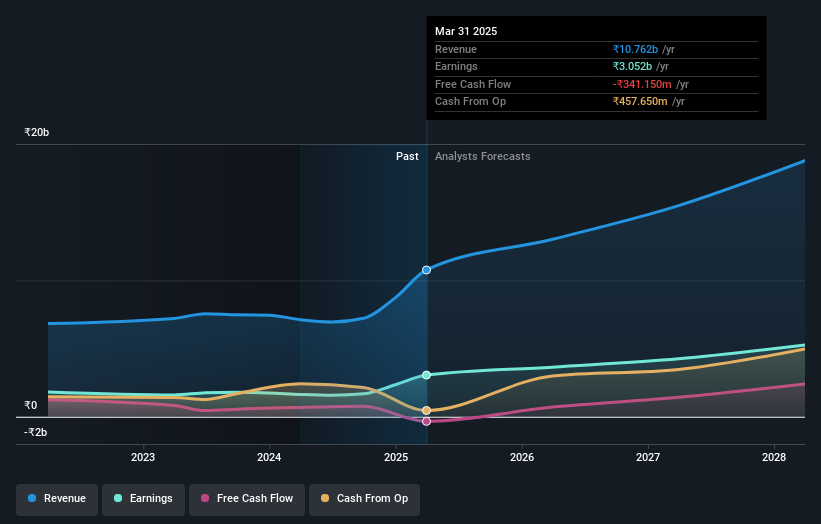Click the Mar 31 2025 tooltip date

[466, 31]
